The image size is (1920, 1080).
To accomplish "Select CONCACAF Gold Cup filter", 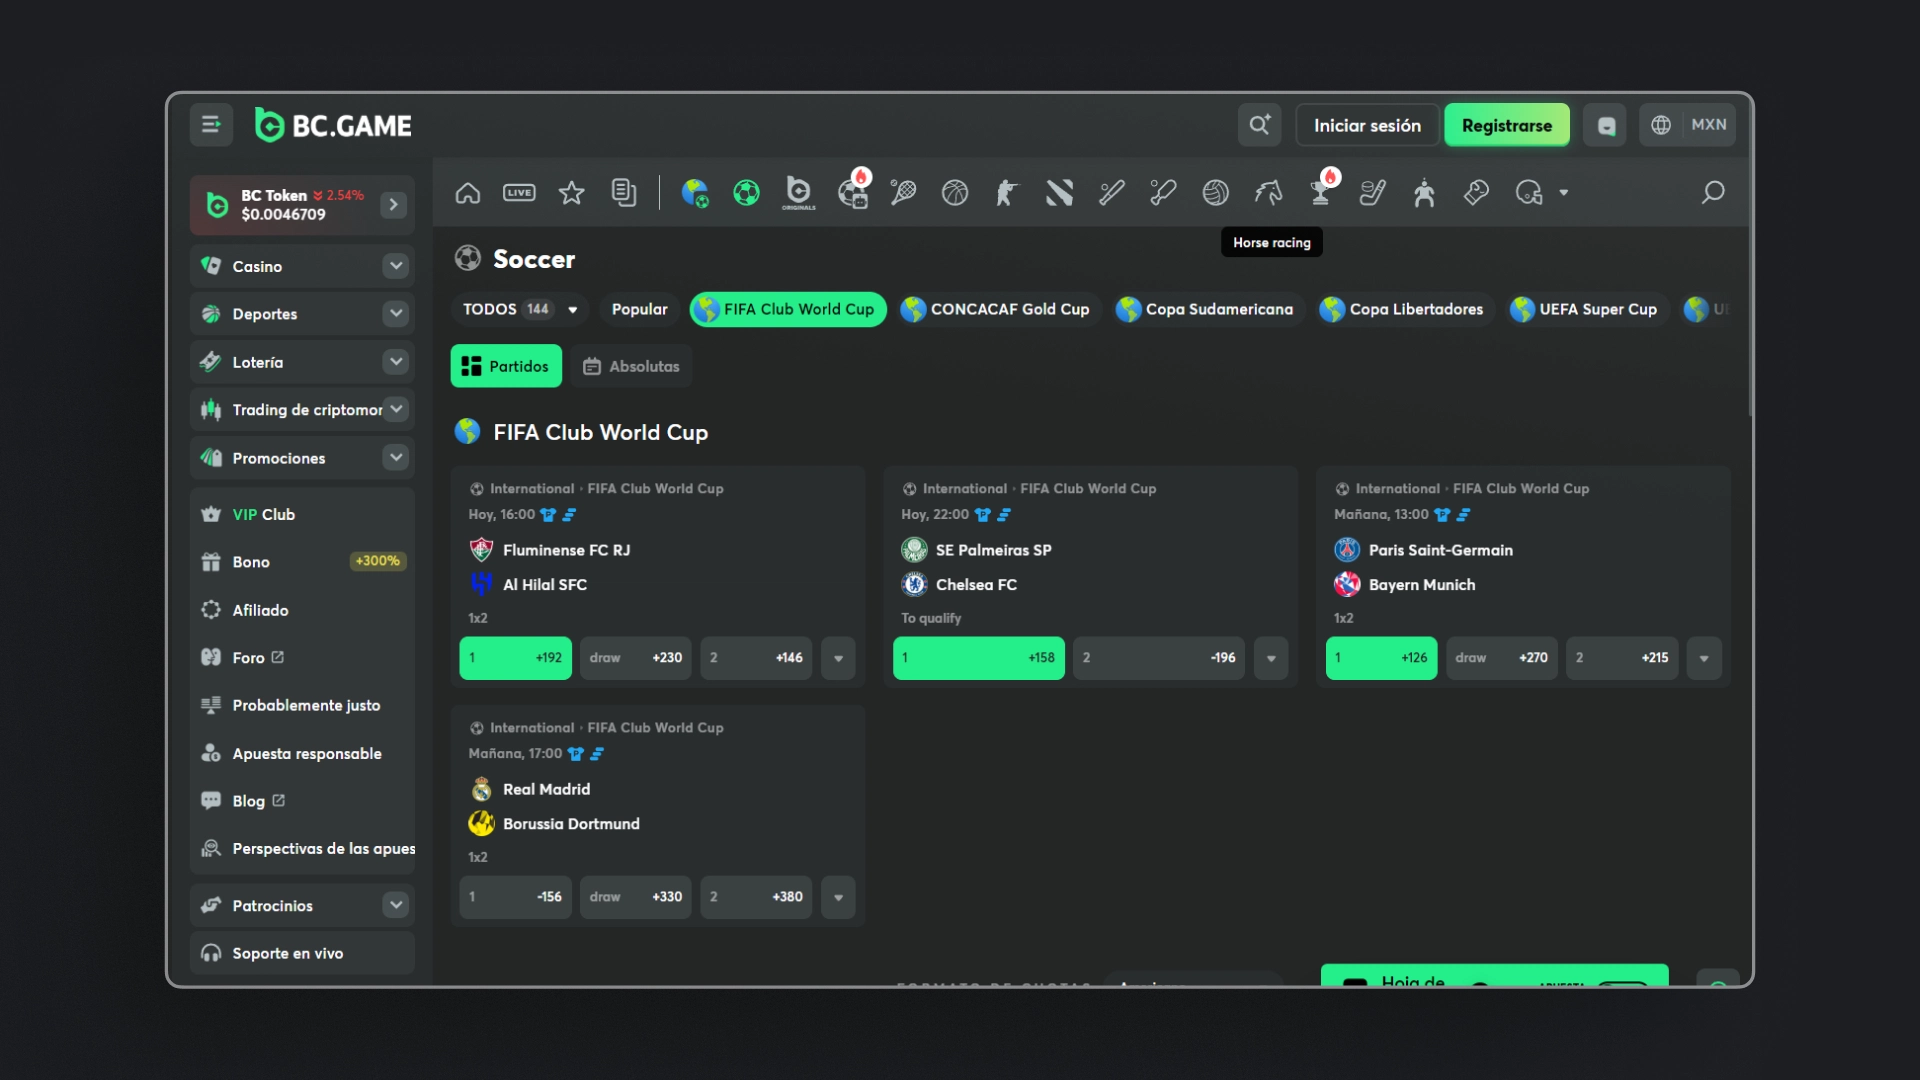I will click(997, 310).
